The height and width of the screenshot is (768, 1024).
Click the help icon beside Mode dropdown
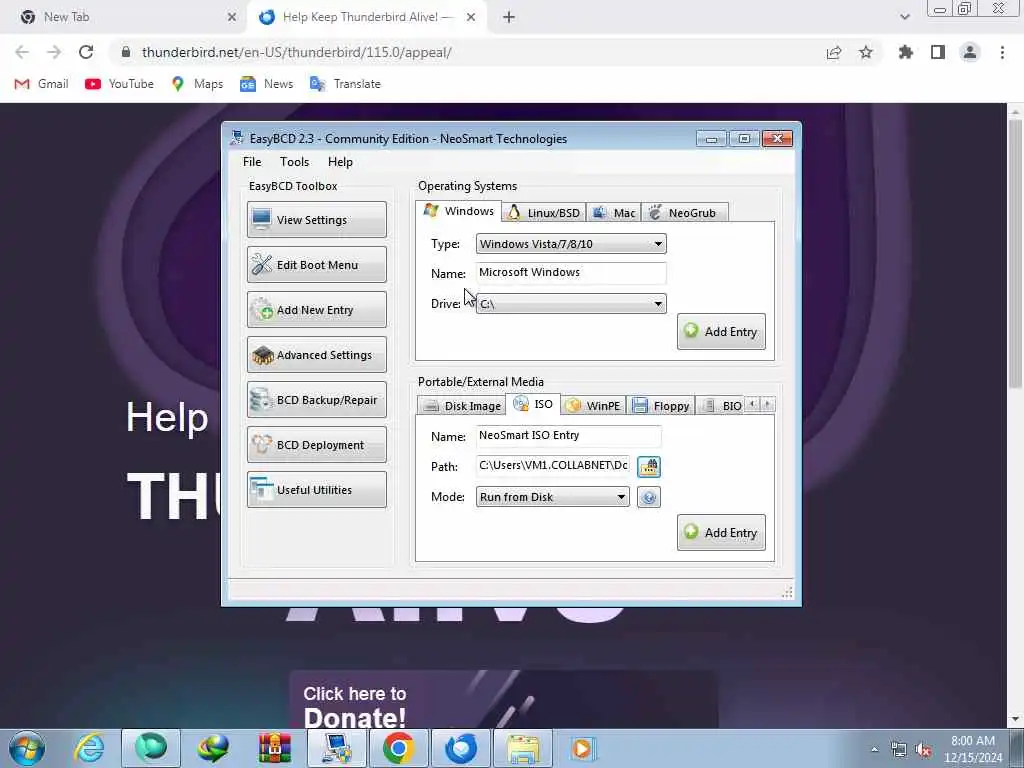coord(648,497)
